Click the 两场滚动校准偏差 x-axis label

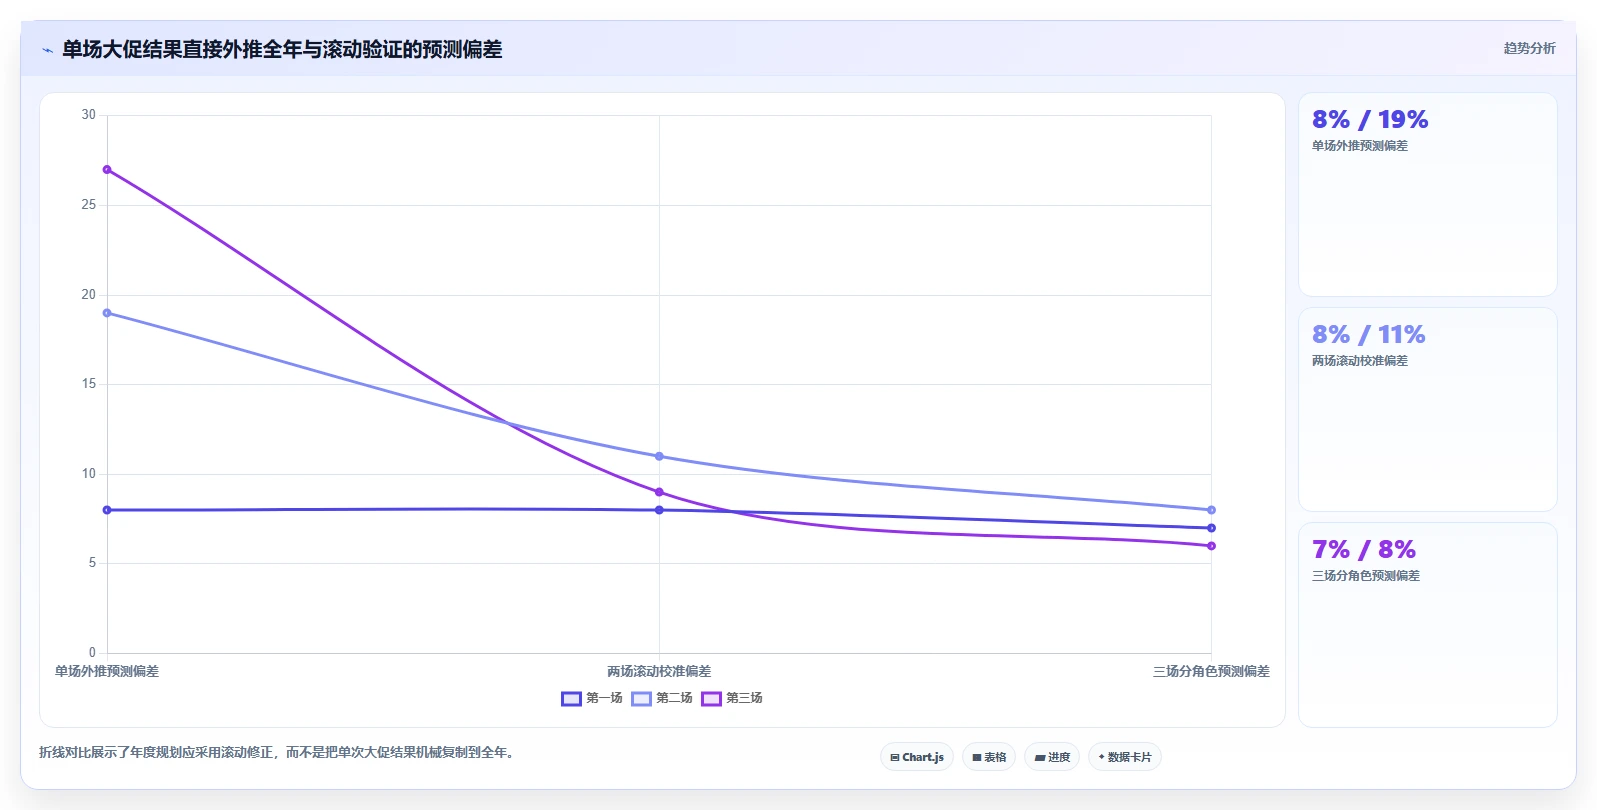coord(659,672)
